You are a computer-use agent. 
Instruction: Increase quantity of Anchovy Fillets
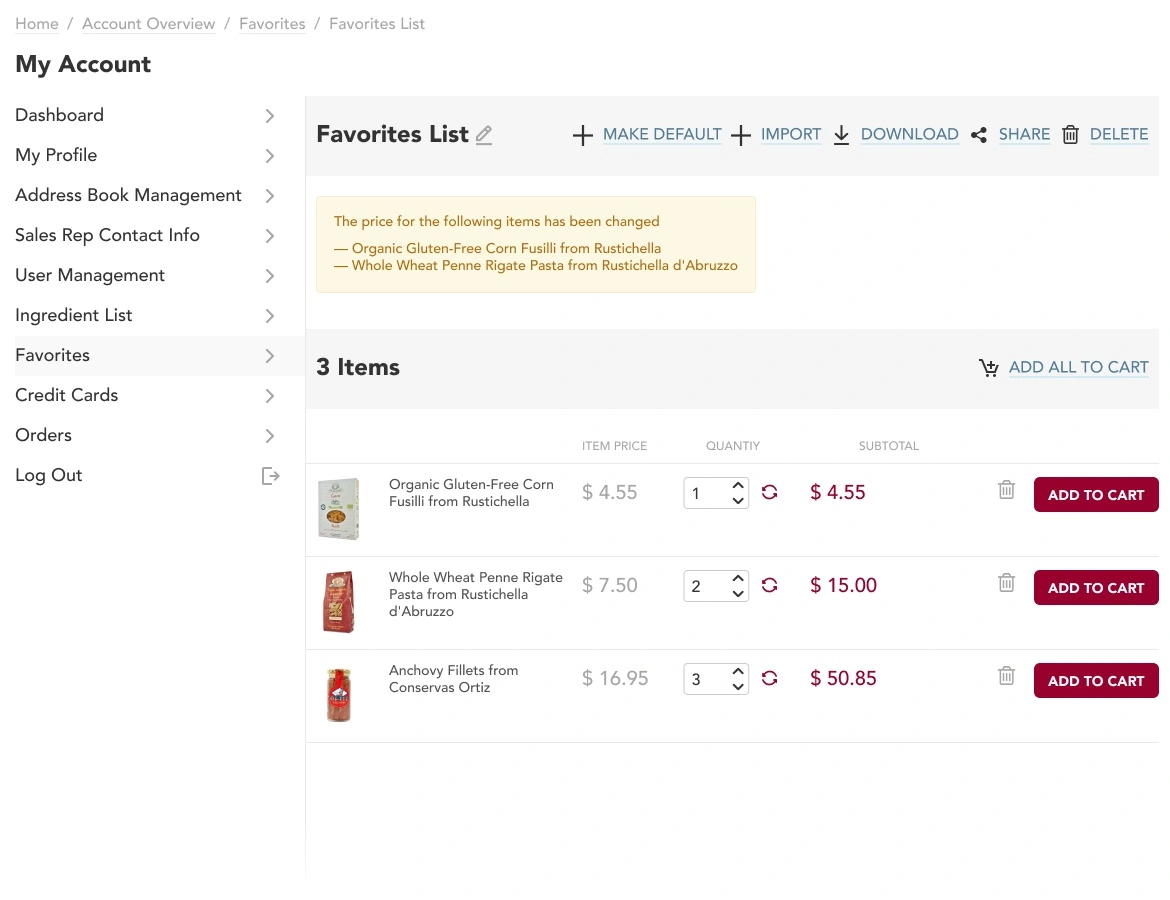click(x=738, y=671)
